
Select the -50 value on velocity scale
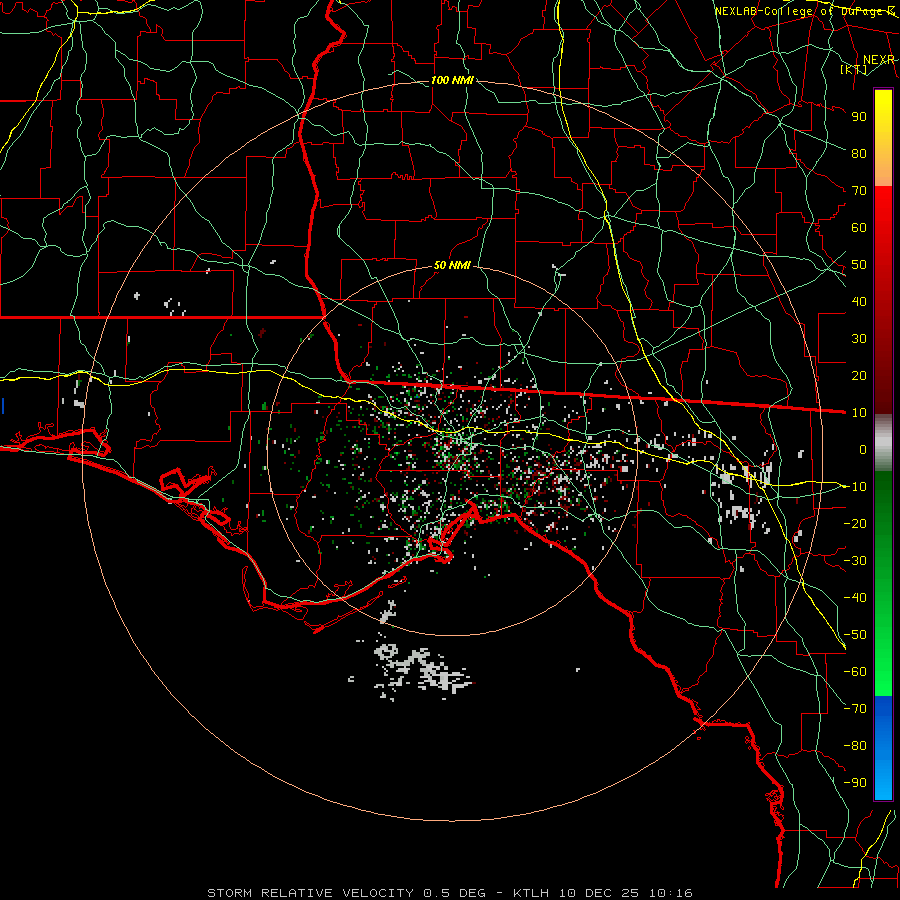click(855, 634)
